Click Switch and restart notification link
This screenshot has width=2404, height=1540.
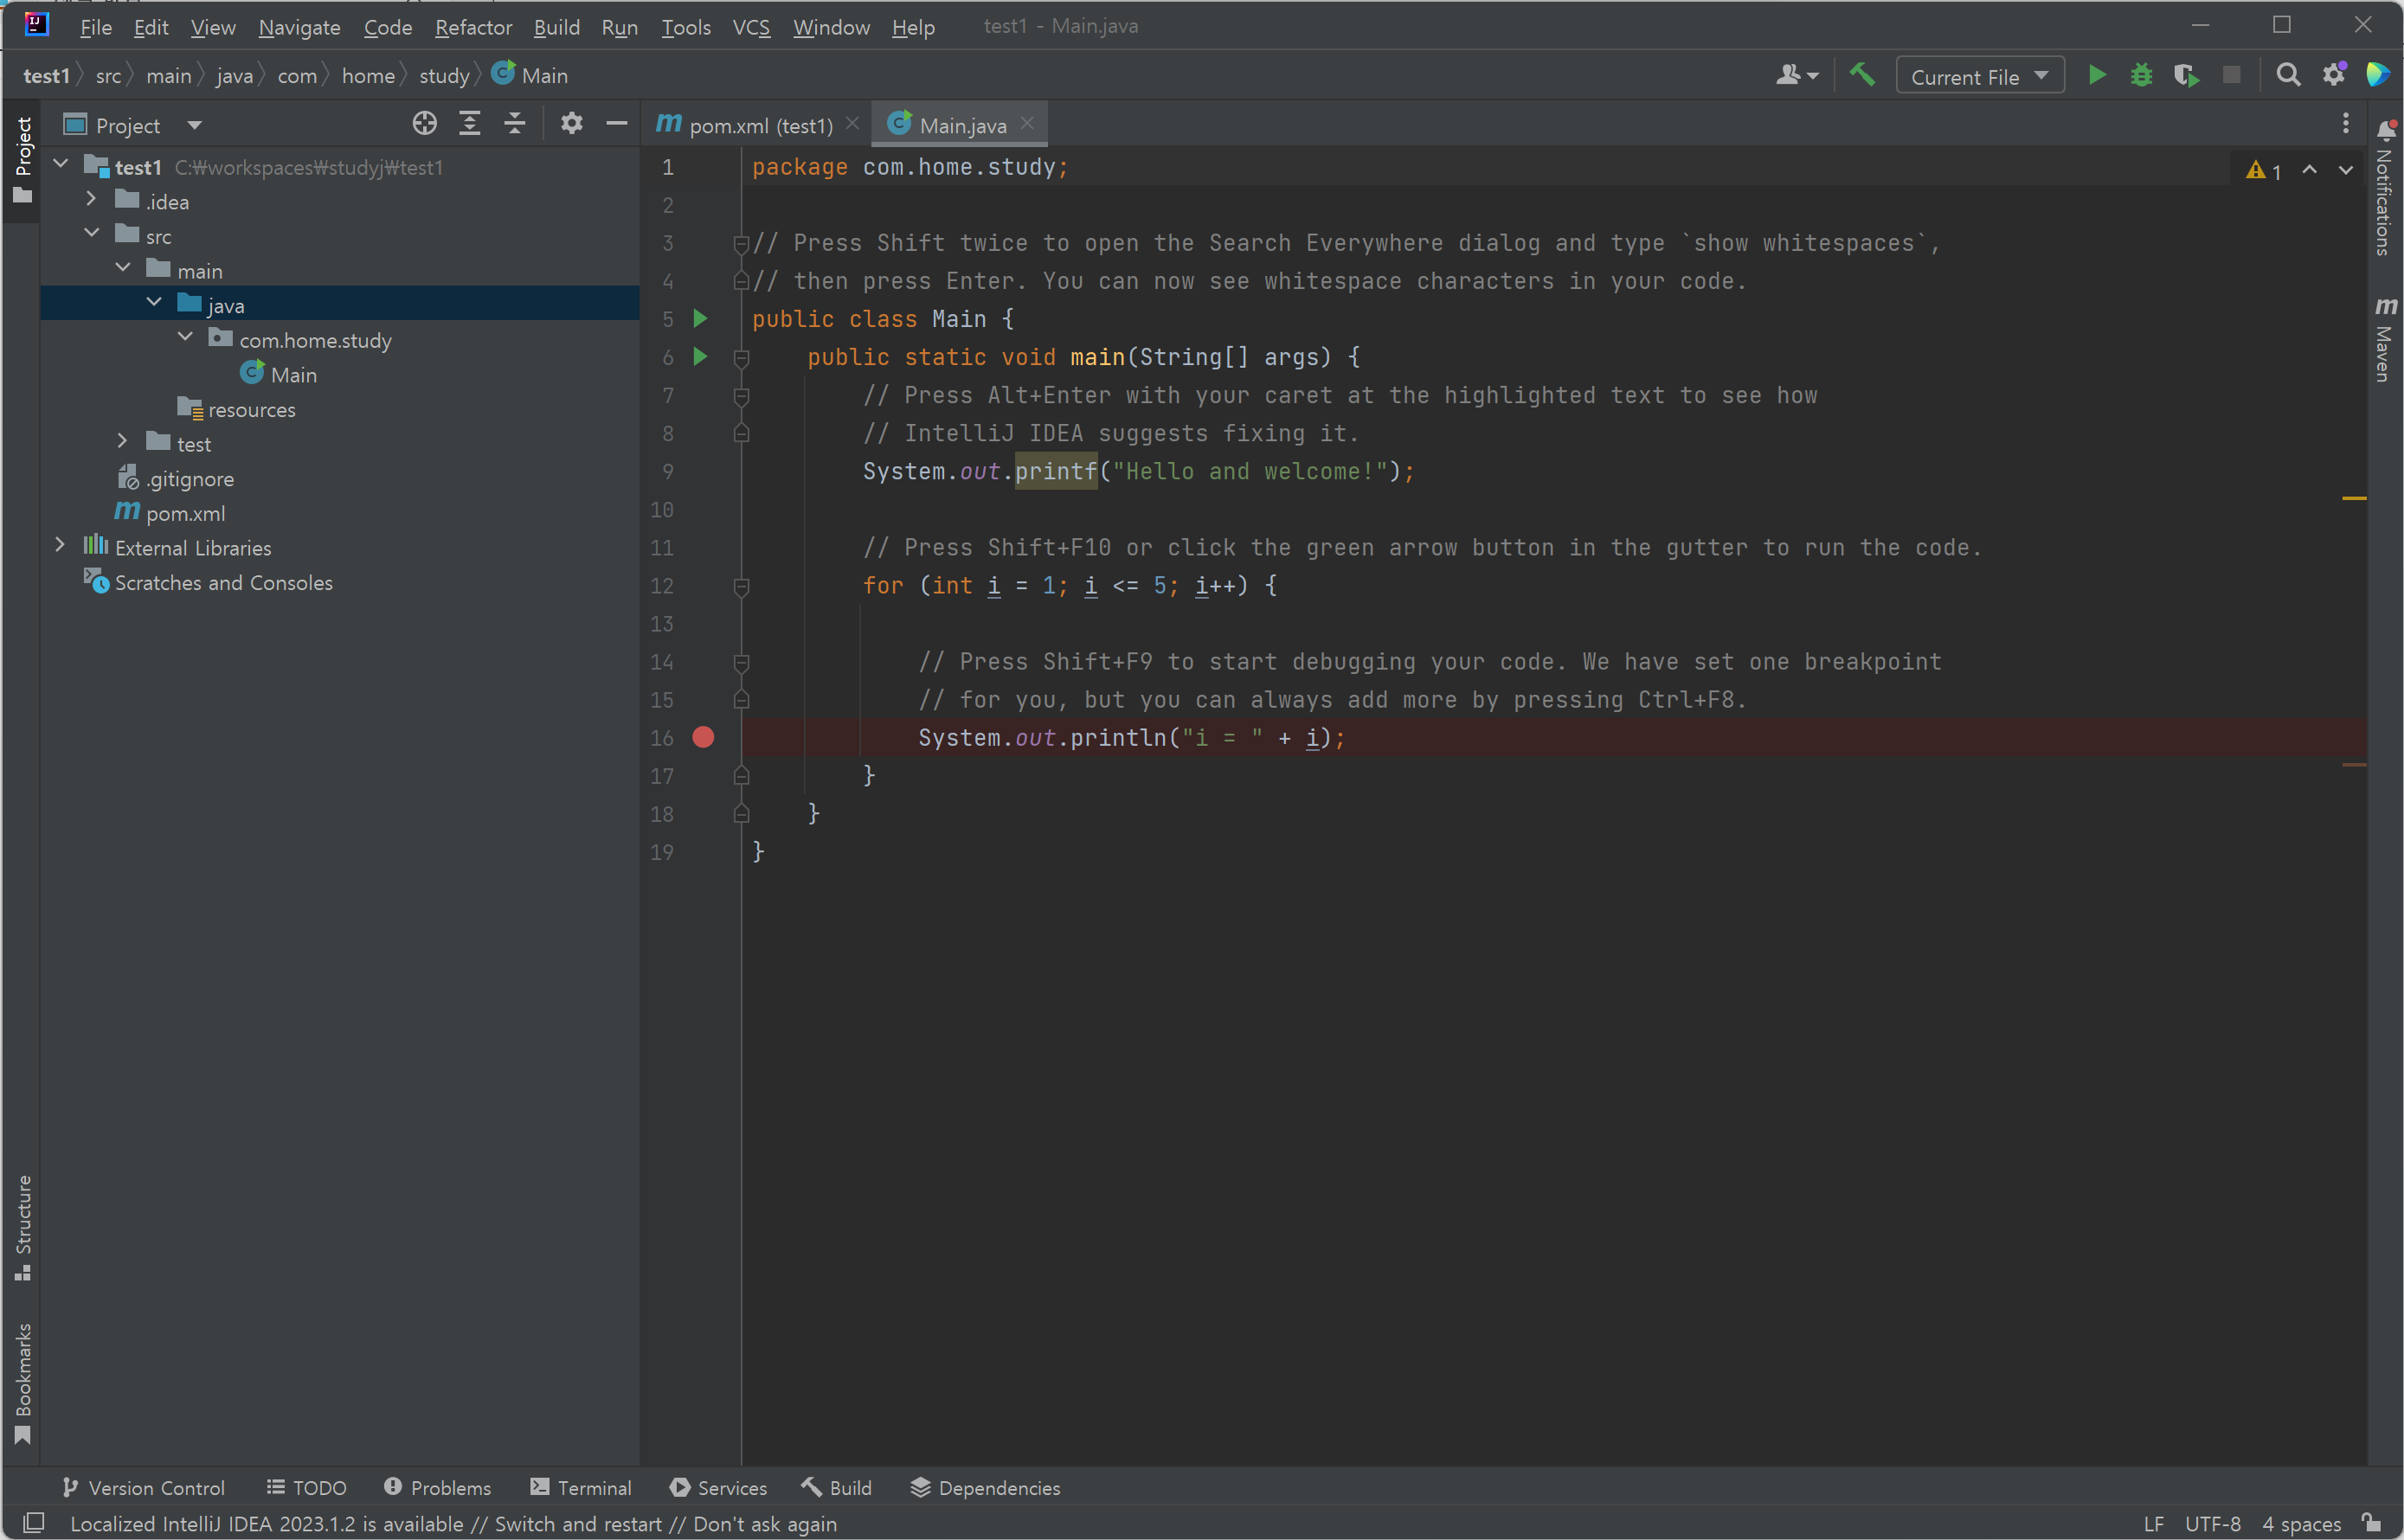coord(578,1524)
